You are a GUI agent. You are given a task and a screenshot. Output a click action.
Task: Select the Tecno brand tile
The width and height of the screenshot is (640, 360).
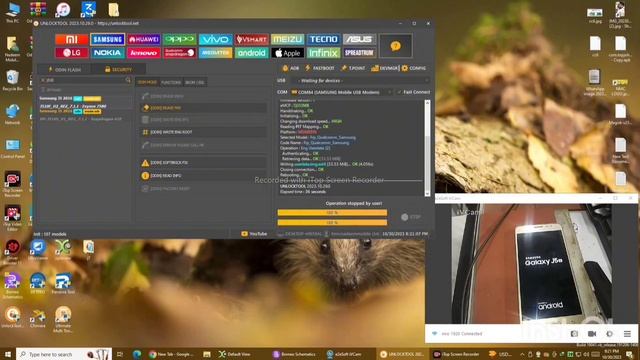[323, 39]
